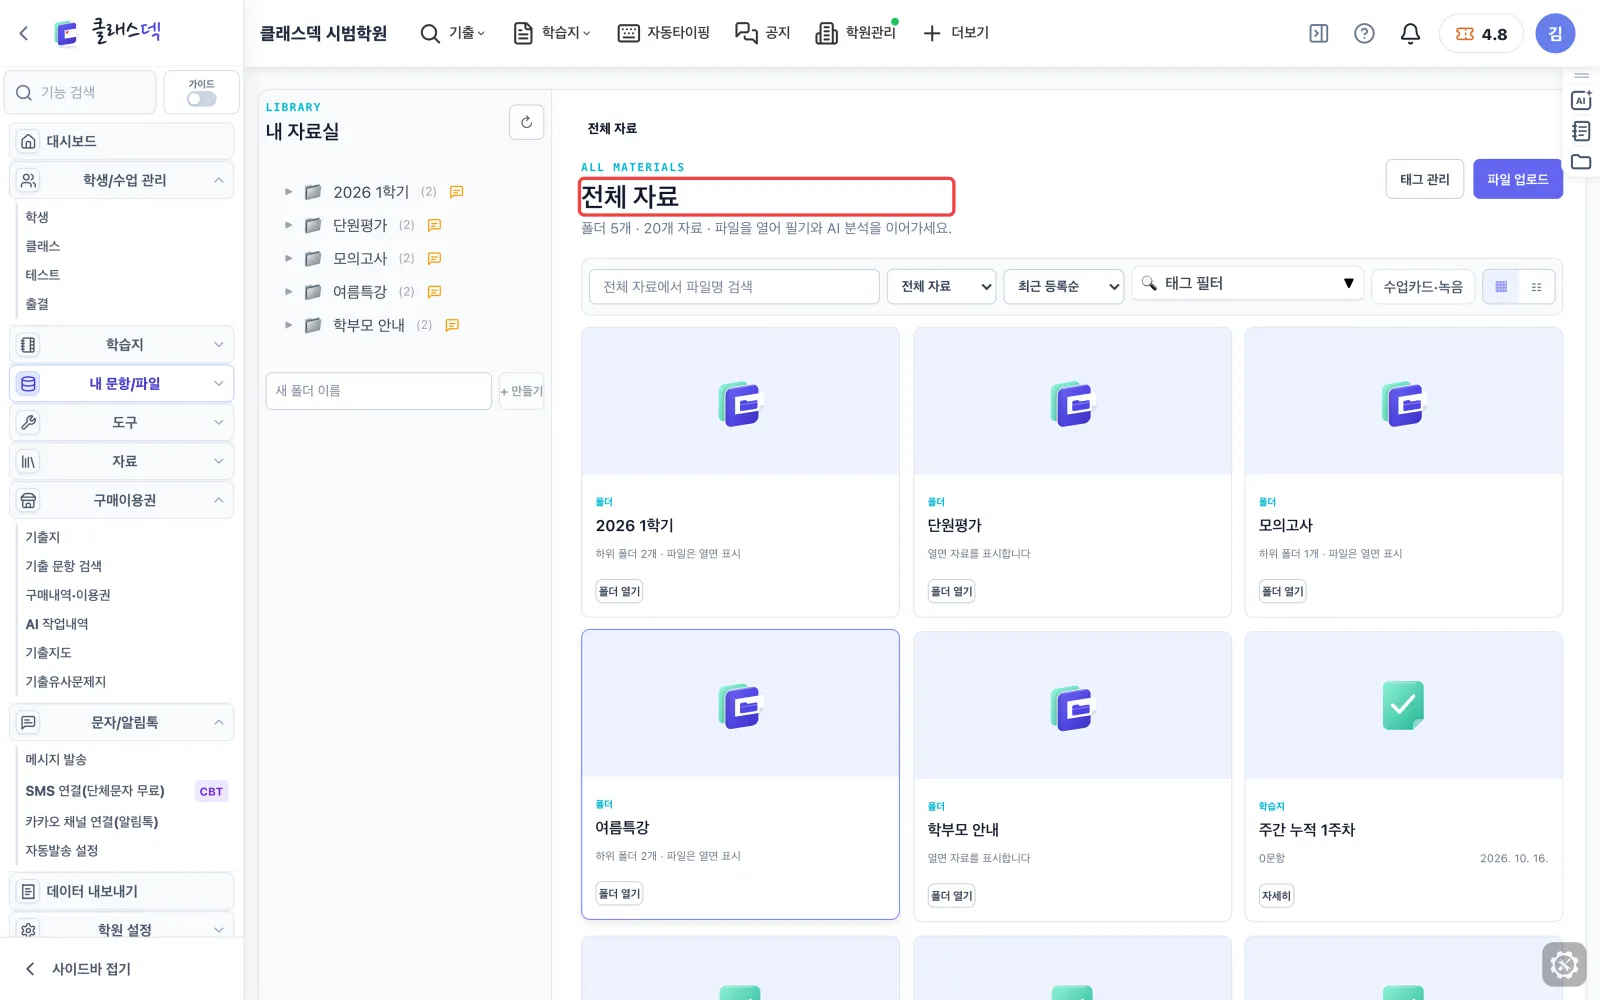Expand the 2026 1학기 tree folder
Screen dimensions: 1600x1000
coord(289,192)
